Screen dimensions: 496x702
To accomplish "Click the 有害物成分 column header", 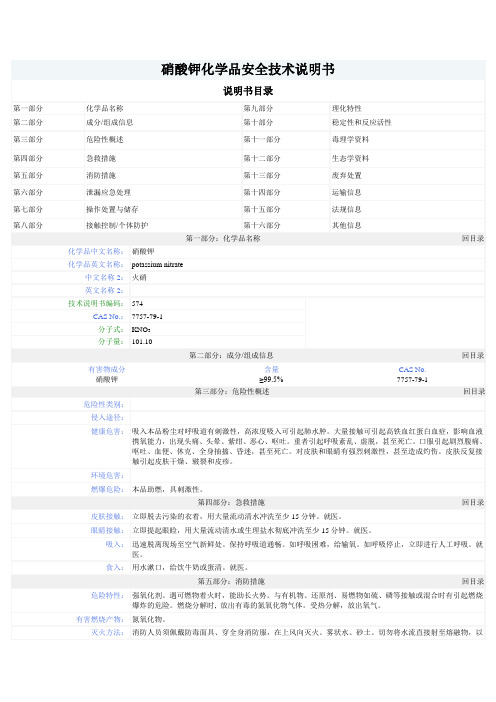I will tap(107, 369).
